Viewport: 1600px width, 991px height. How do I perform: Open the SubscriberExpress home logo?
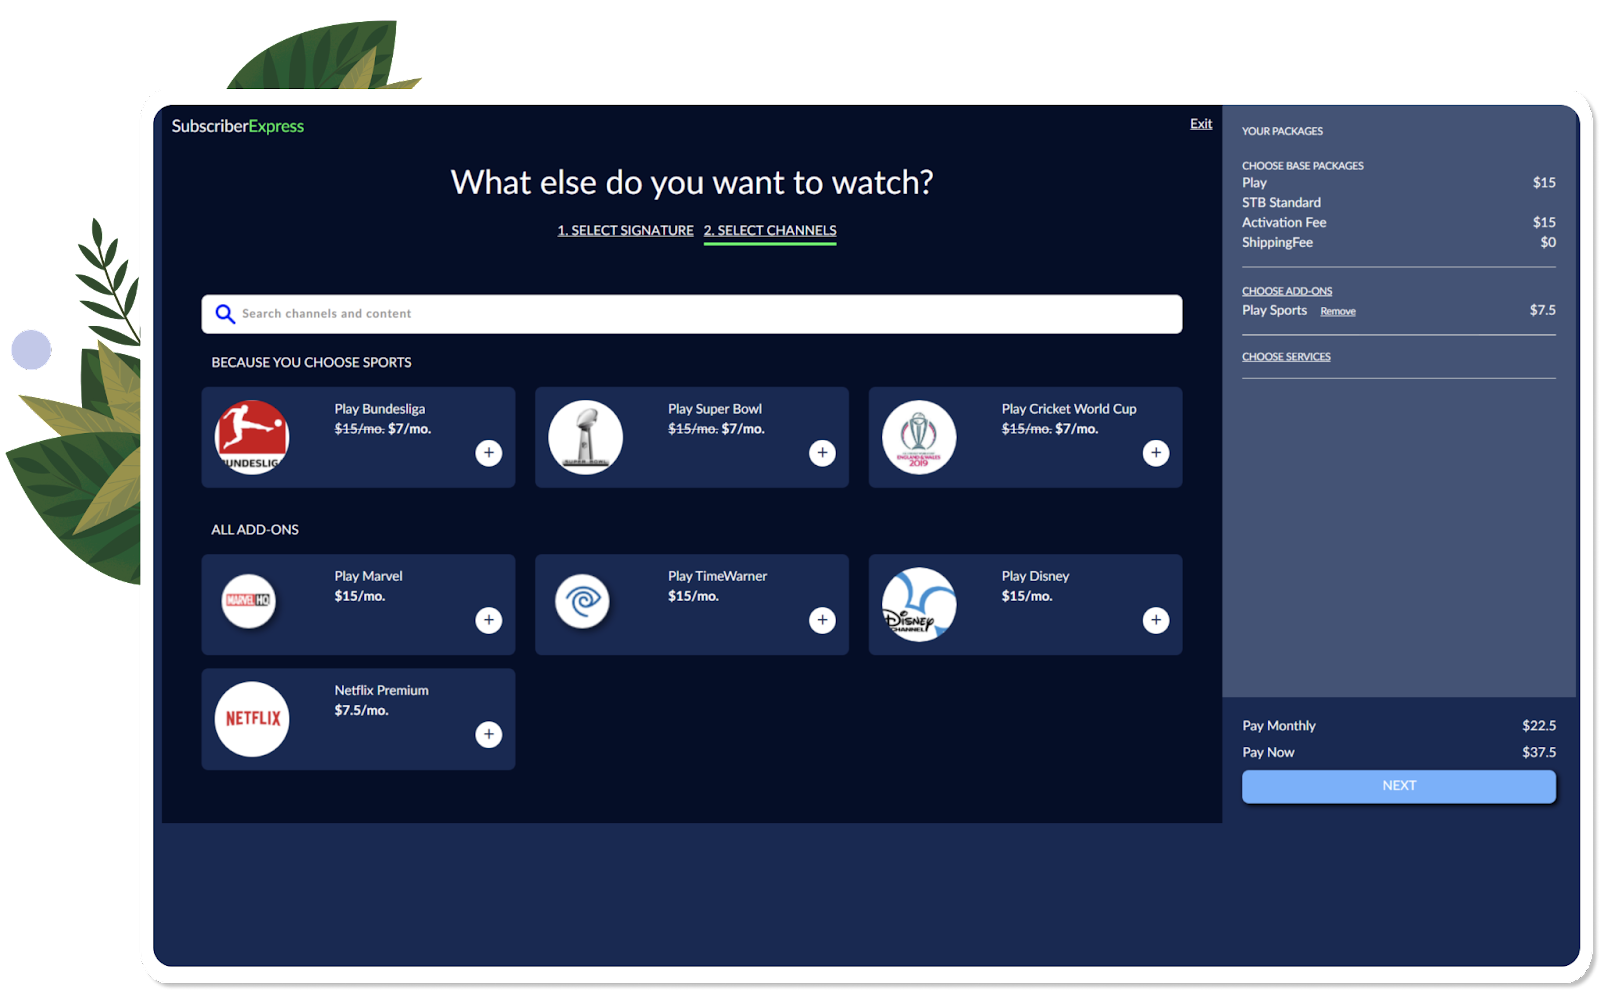[x=238, y=126]
